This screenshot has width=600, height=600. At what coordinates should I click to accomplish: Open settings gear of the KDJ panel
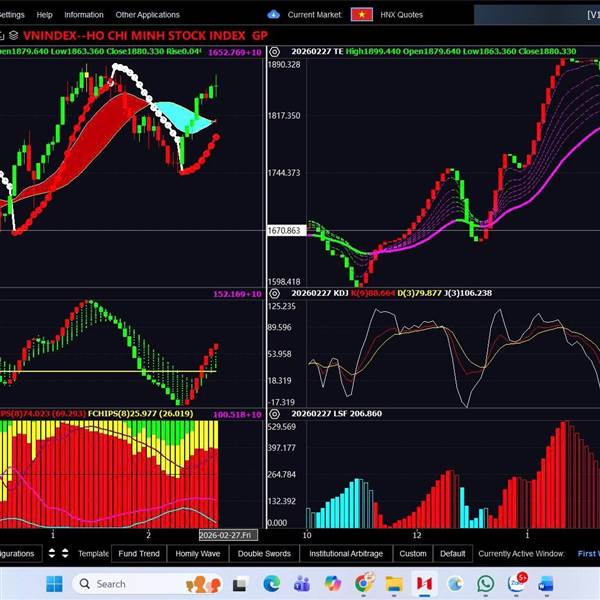point(275,293)
